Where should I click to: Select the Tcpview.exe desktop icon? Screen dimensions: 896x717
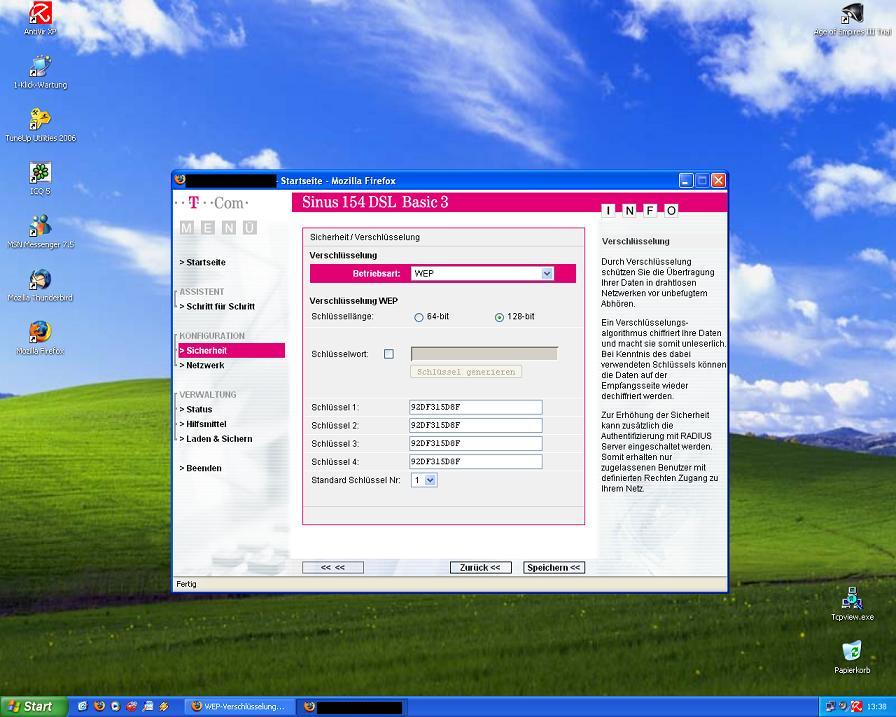click(x=852, y=603)
